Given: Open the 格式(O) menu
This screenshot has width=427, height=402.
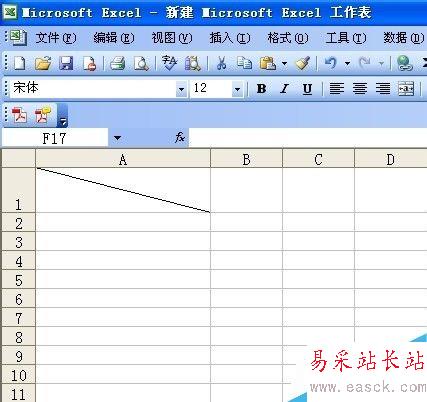Looking at the screenshot, I should pyautogui.click(x=288, y=38).
